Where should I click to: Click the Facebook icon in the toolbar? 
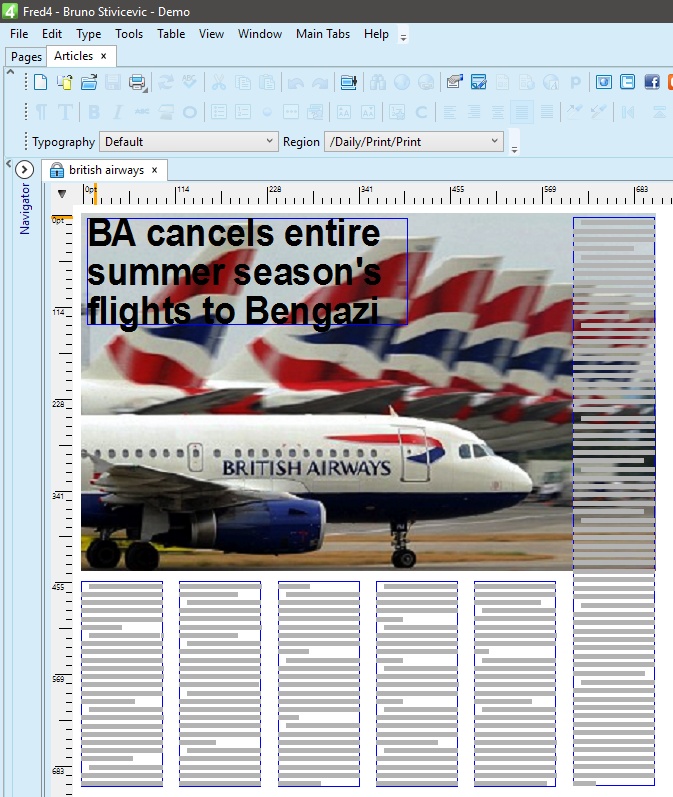tap(652, 82)
